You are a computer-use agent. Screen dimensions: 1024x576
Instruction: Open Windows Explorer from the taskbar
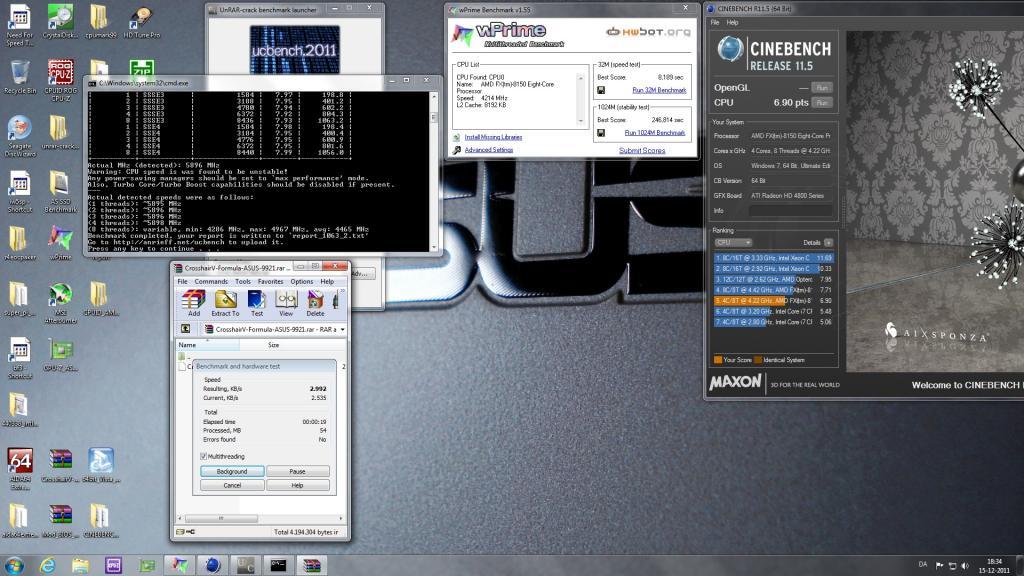pos(80,565)
